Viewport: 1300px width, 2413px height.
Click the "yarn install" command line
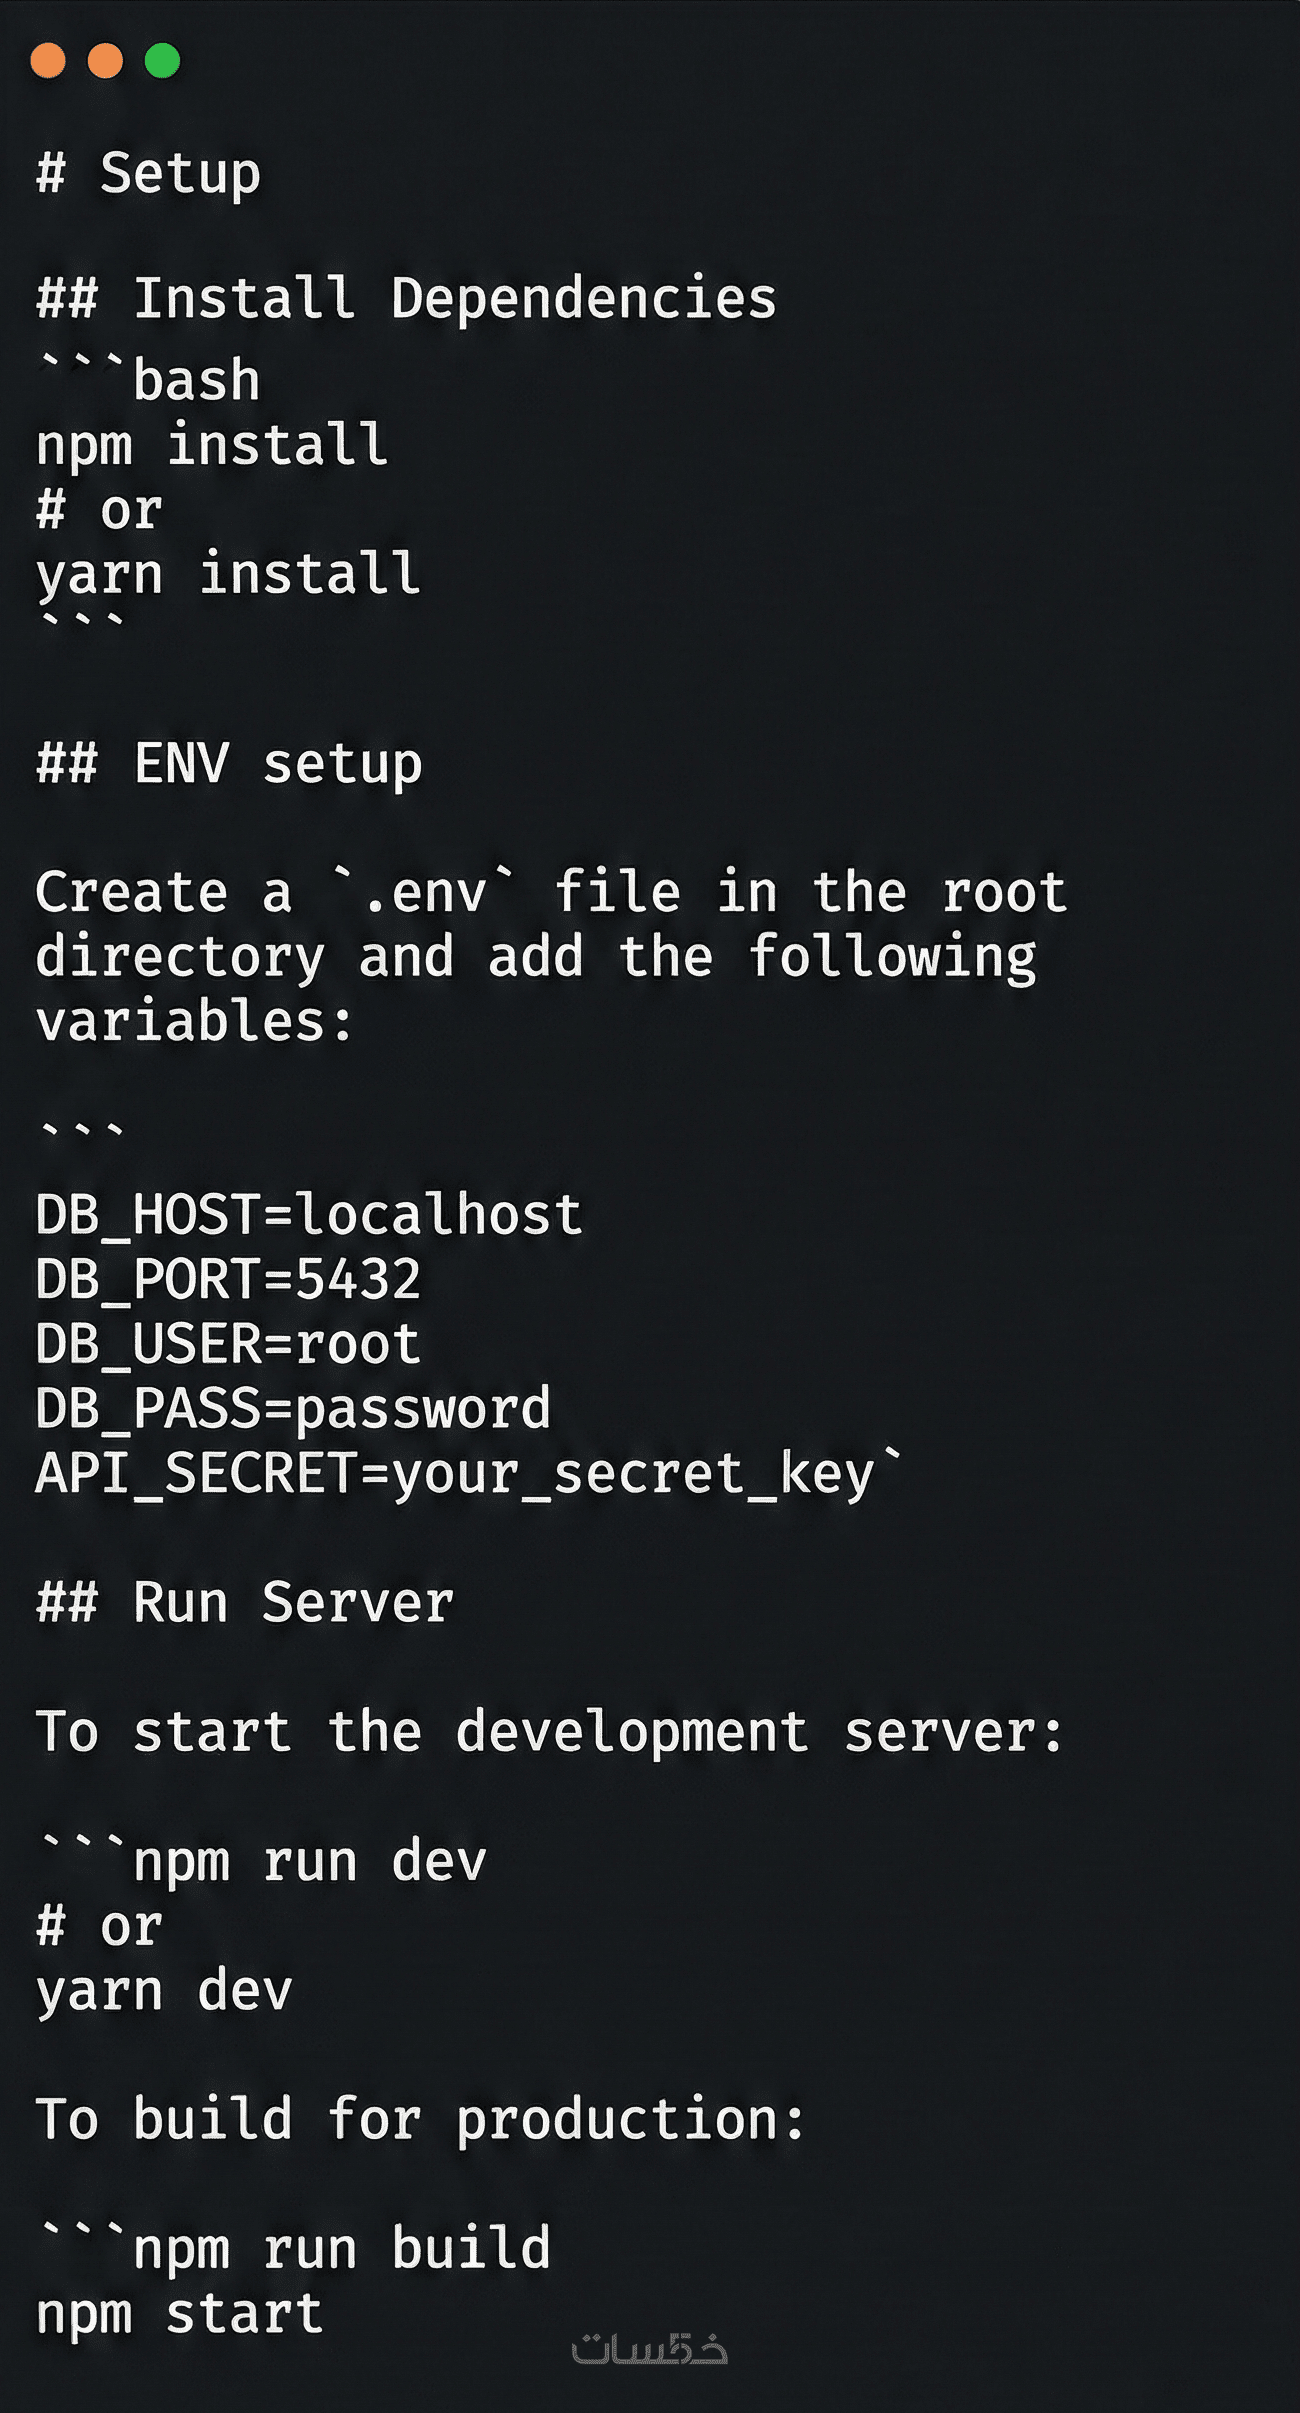[x=228, y=574]
